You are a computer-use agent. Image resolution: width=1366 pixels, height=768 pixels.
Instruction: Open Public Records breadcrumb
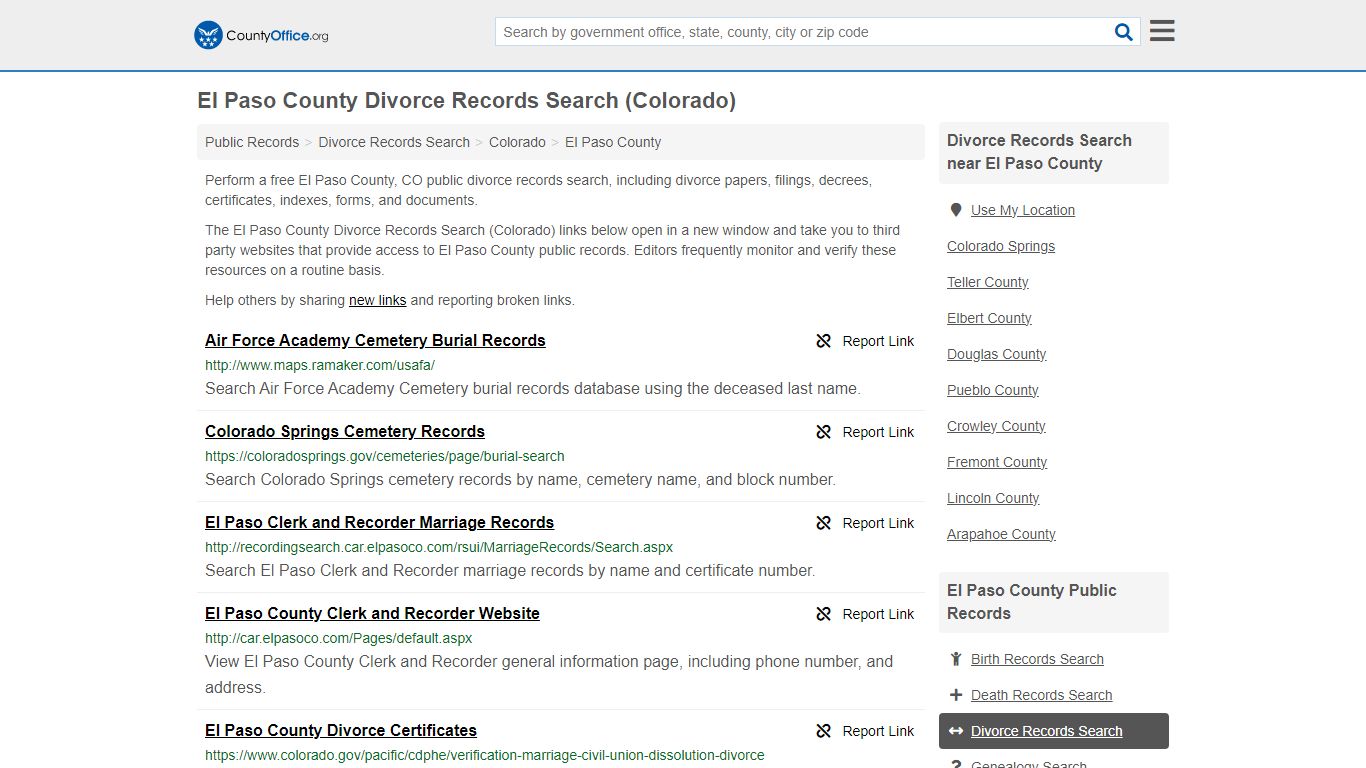(252, 142)
